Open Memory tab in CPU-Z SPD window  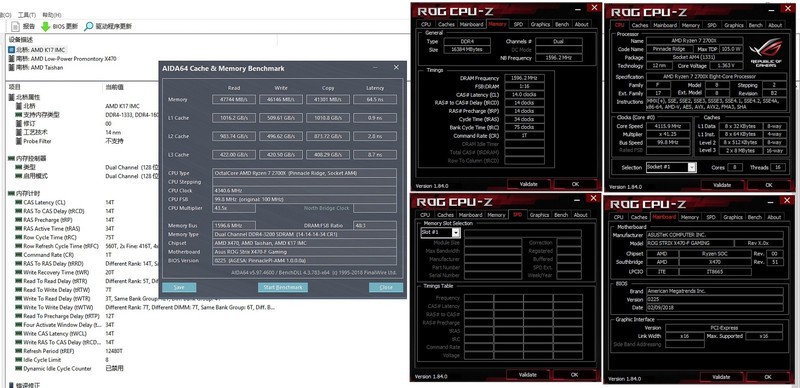click(x=496, y=215)
